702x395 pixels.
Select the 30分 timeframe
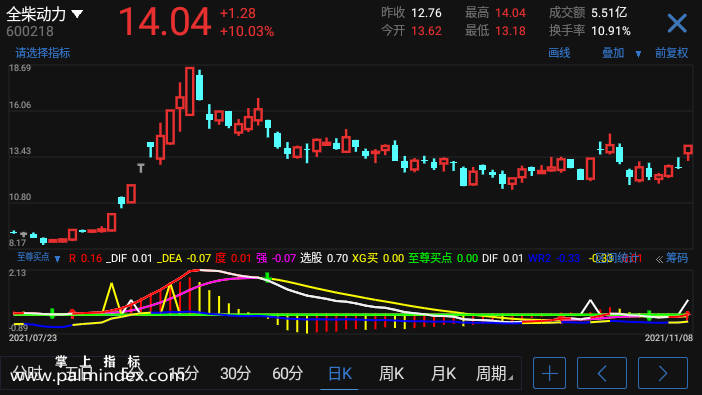[235, 374]
